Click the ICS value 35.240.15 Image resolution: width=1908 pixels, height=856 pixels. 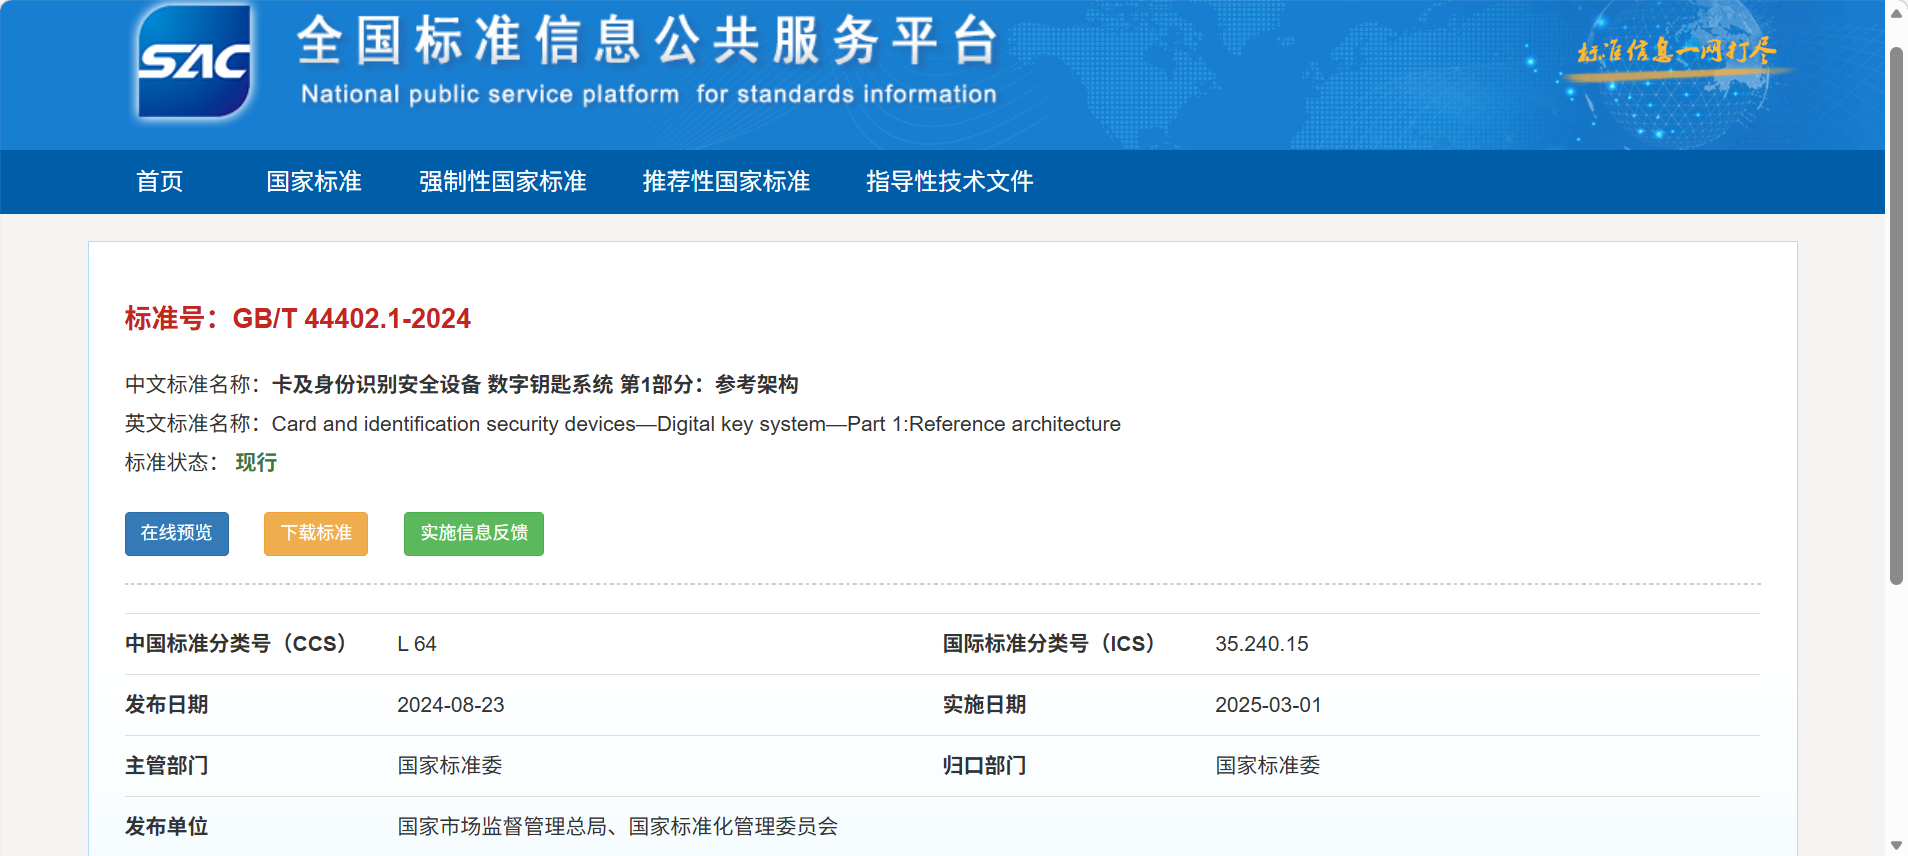pyautogui.click(x=1262, y=644)
